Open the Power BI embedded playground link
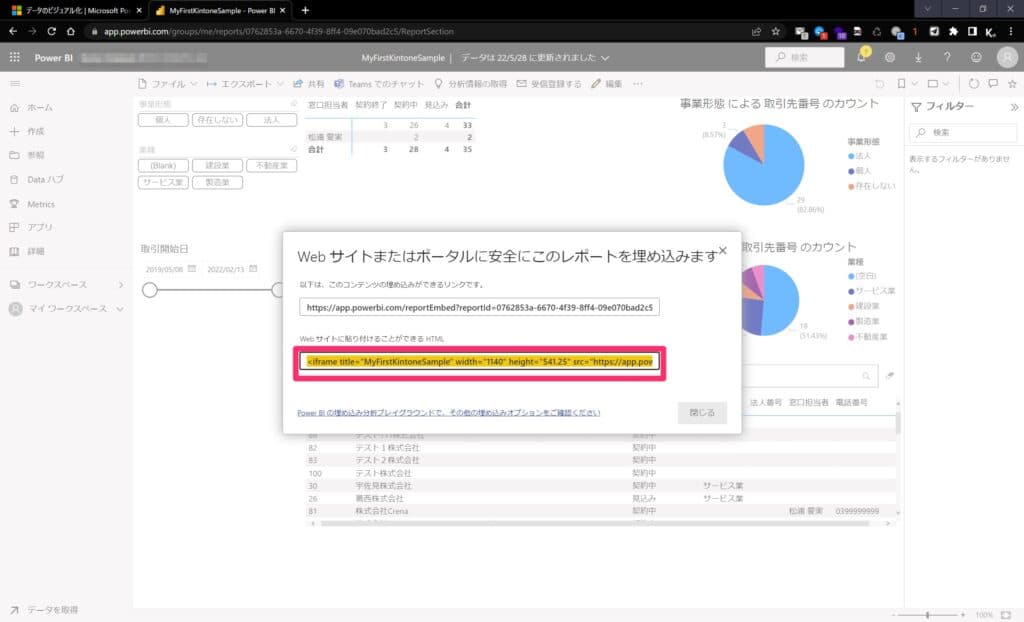This screenshot has height=622, width=1024. (448, 413)
